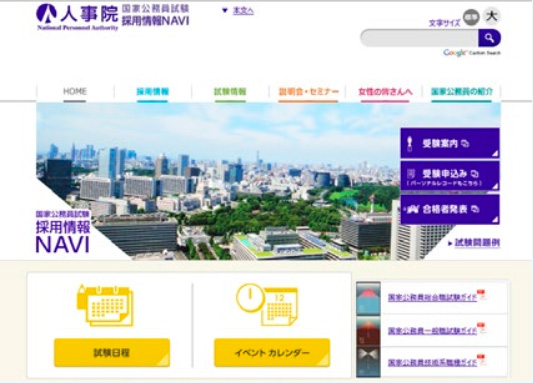Viewport: 533px width, 383px height.
Task: Open the 説明会・セミナー navigation tab
Action: 309,92
